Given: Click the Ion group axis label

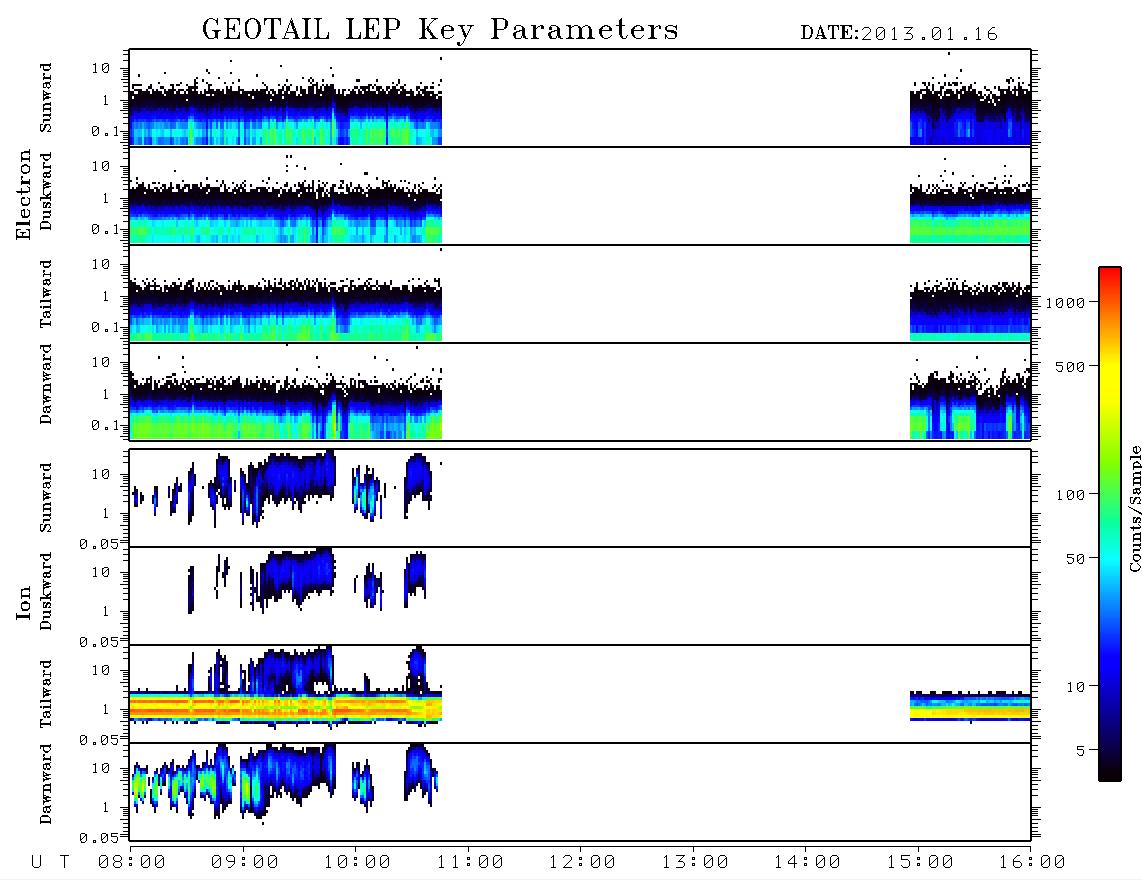Looking at the screenshot, I should pyautogui.click(x=24, y=602).
